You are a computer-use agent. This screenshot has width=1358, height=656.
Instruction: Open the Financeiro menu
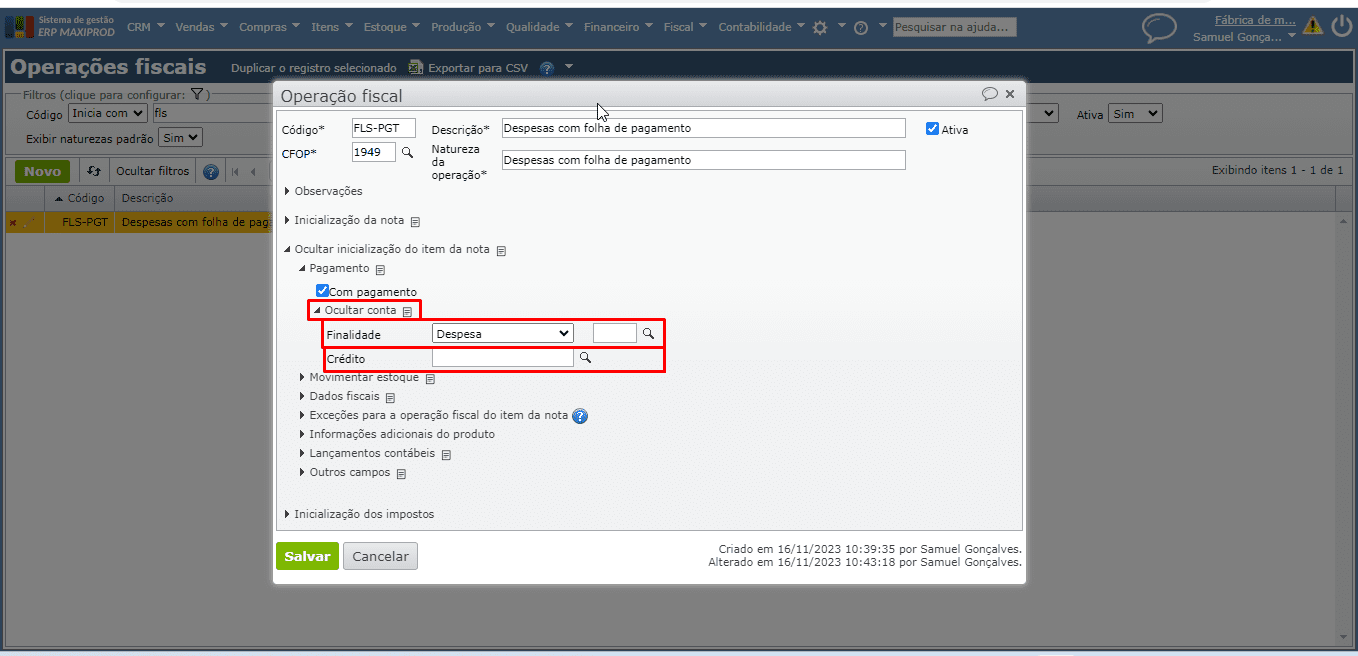click(x=618, y=27)
